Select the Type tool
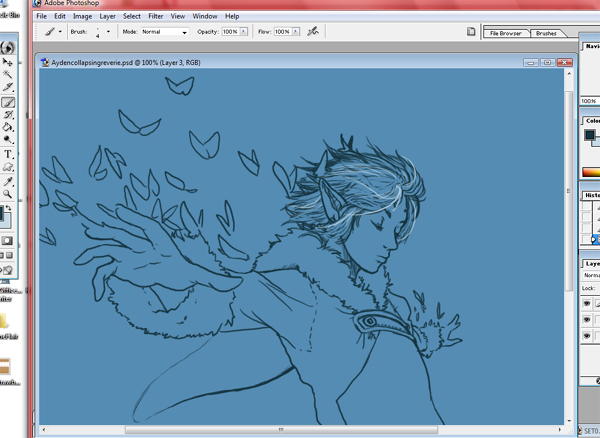 point(8,154)
